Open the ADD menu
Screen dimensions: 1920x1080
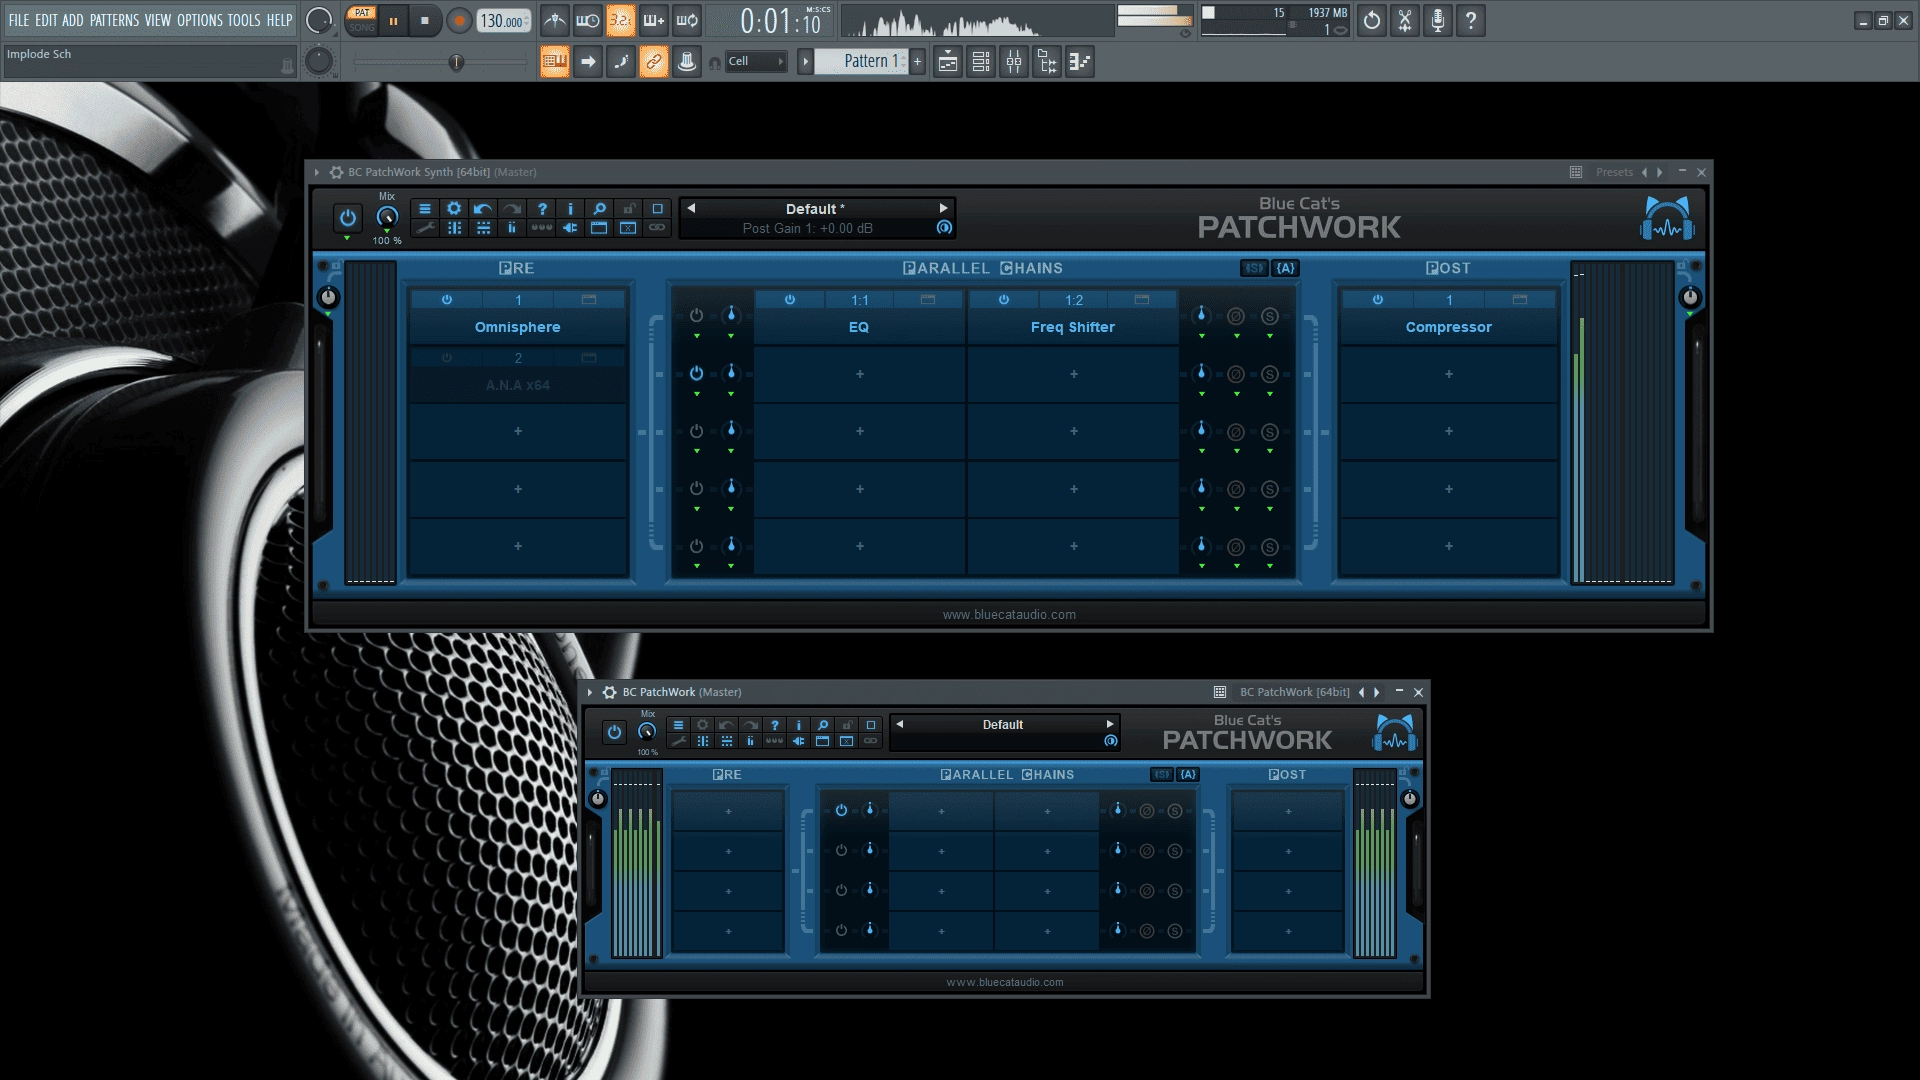click(x=73, y=20)
